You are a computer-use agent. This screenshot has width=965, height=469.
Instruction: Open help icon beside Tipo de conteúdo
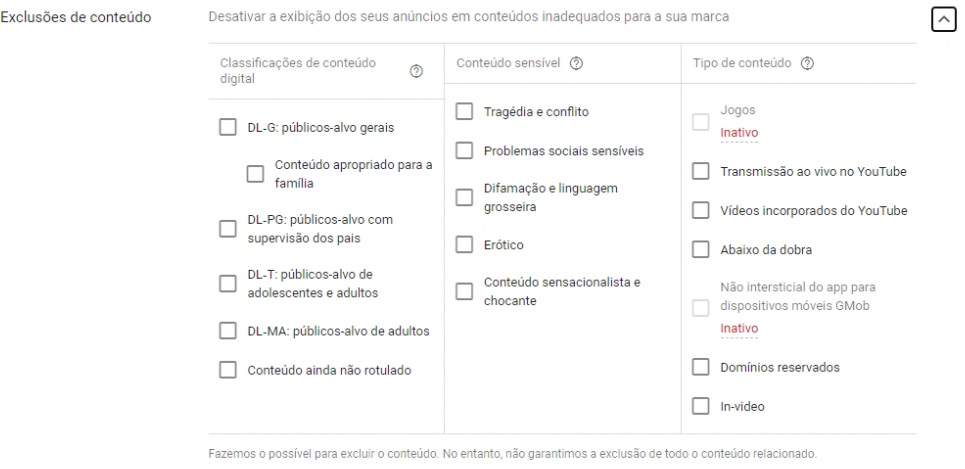tap(807, 63)
